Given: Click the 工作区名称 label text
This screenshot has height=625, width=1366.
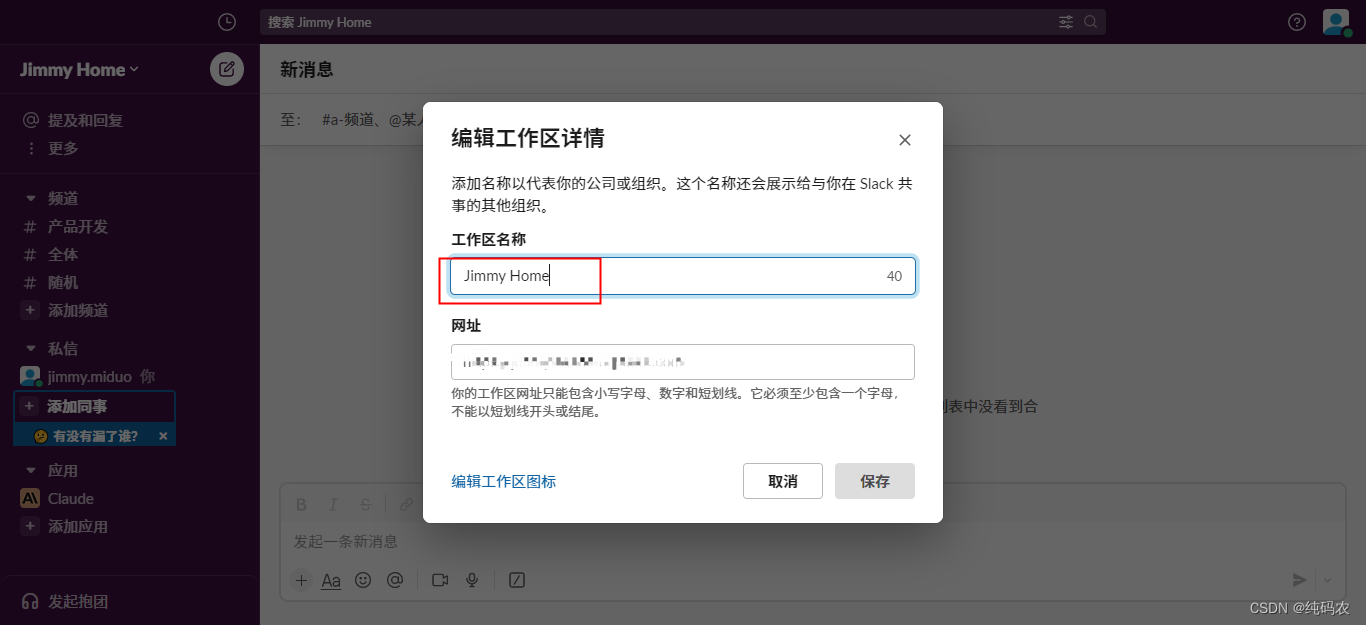Looking at the screenshot, I should point(489,240).
